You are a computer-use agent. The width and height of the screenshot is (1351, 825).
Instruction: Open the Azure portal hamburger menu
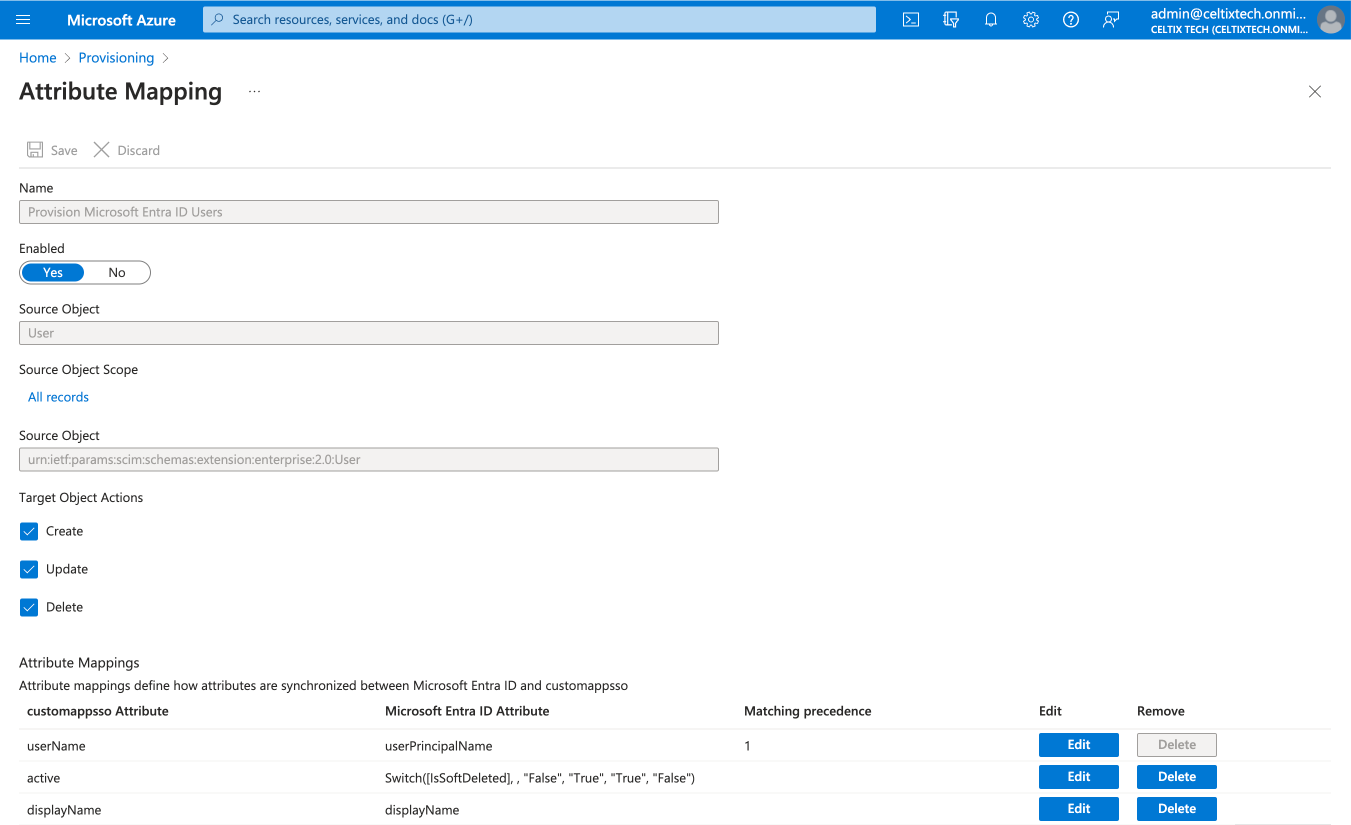(x=24, y=20)
